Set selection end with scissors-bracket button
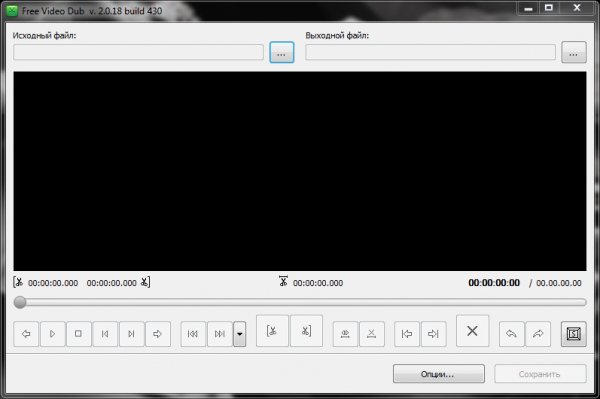Viewport: 600px width, 399px height. pyautogui.click(x=306, y=331)
